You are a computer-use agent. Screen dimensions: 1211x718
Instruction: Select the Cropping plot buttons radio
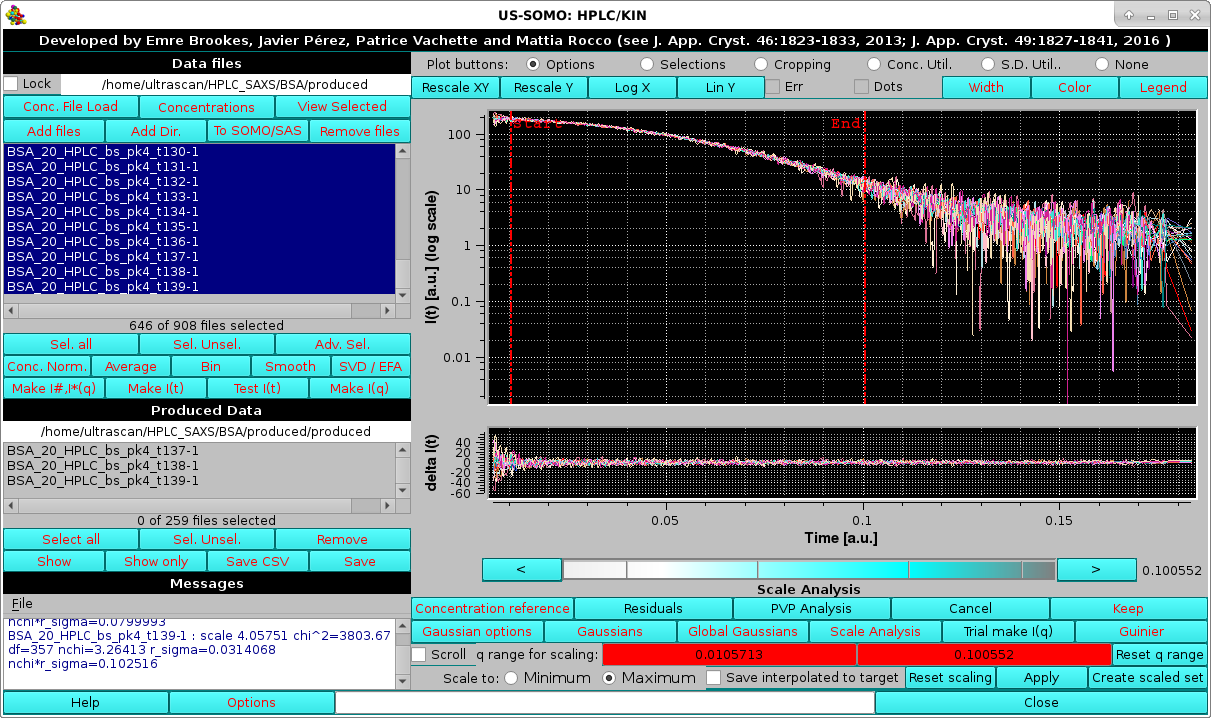click(x=760, y=64)
